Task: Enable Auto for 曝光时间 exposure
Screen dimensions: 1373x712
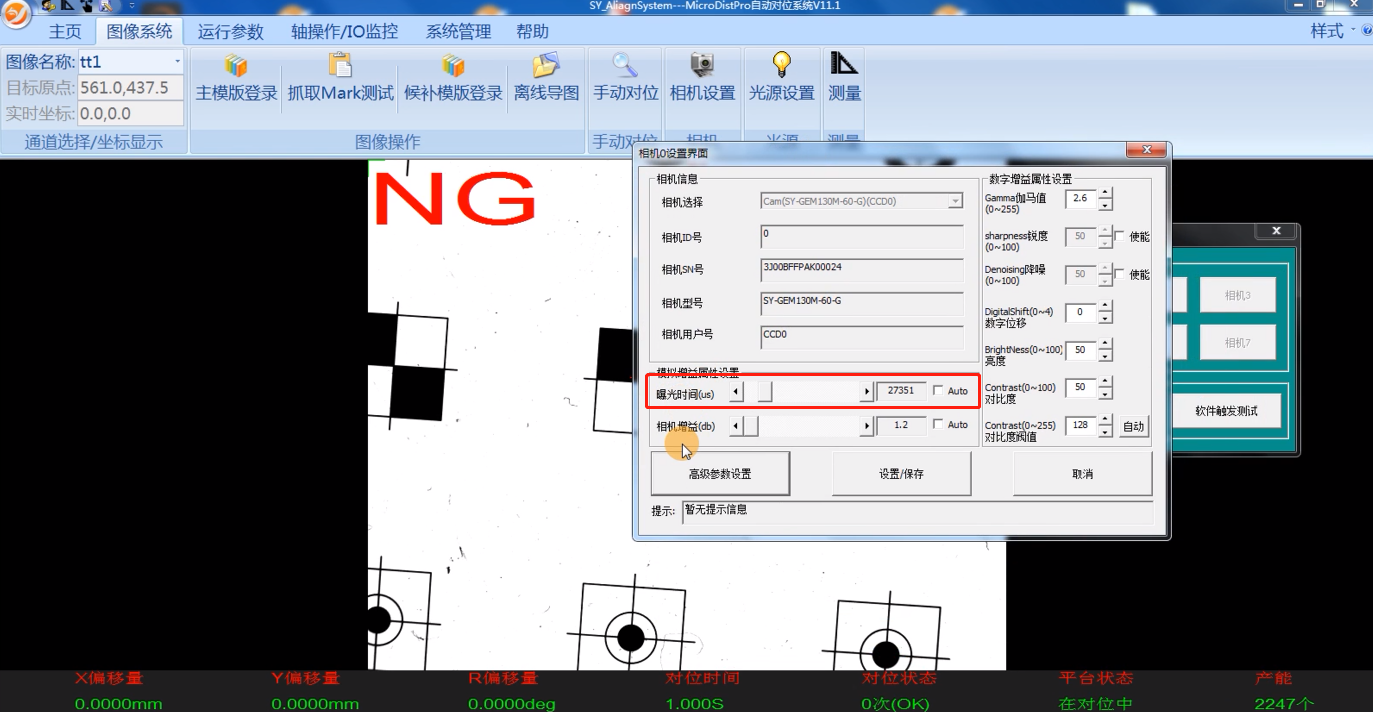Action: click(x=938, y=391)
